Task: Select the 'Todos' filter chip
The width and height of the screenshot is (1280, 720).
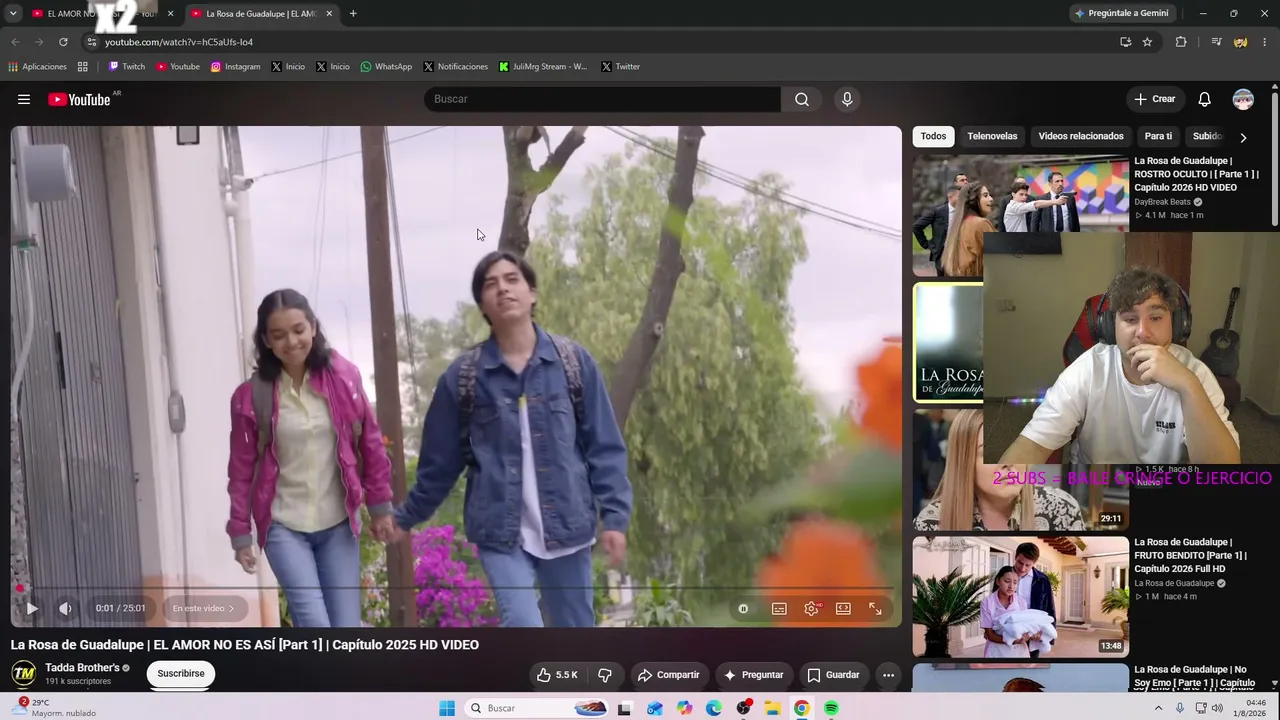Action: 933,136
